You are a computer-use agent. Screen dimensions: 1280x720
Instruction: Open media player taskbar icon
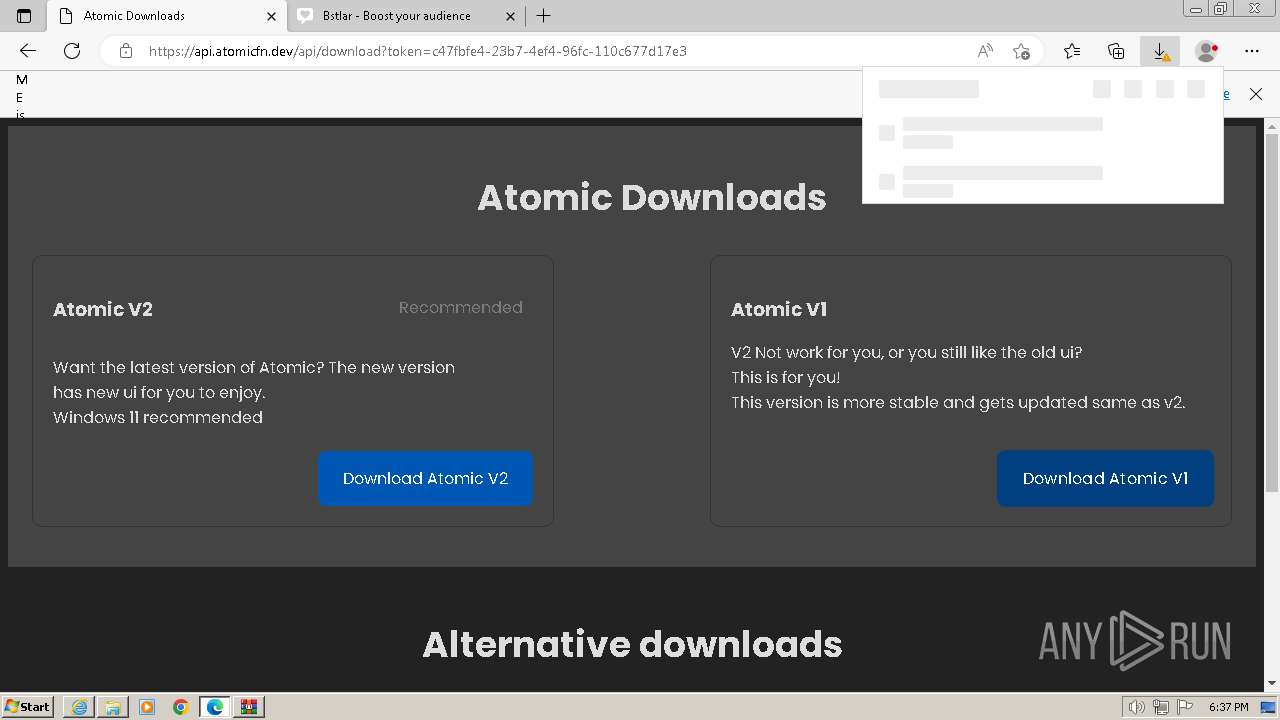(x=147, y=707)
